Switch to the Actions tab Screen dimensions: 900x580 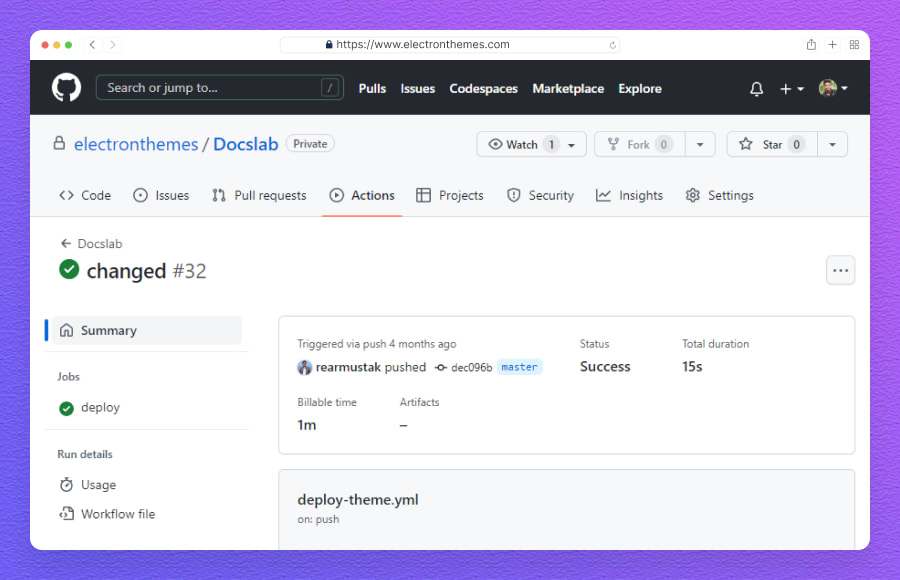point(362,195)
